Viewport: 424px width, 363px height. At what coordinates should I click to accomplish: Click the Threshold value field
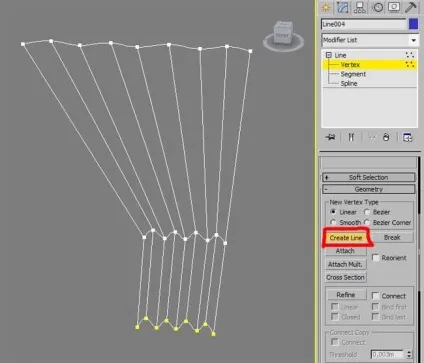387,354
